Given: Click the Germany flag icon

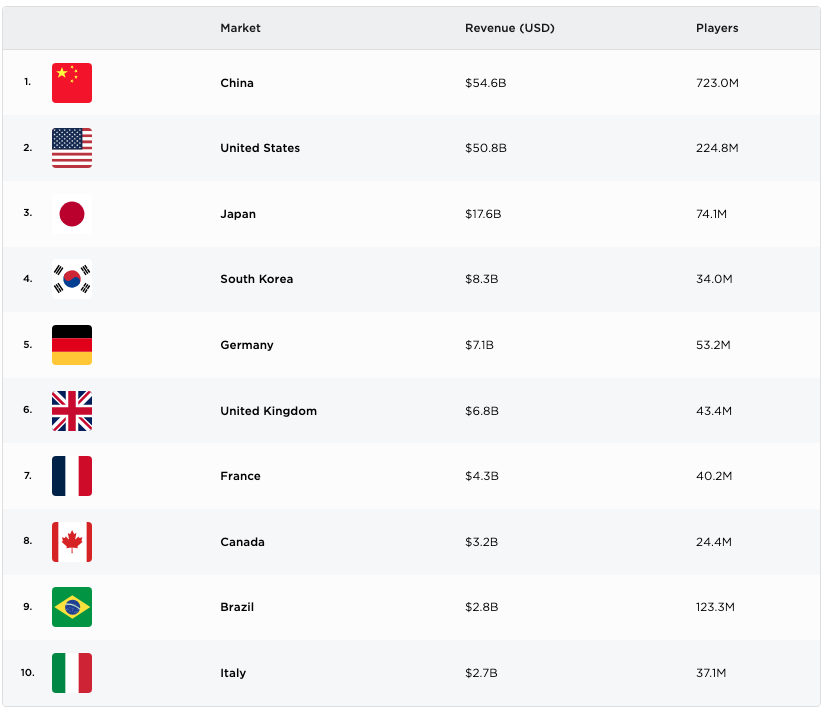Looking at the screenshot, I should 72,345.
